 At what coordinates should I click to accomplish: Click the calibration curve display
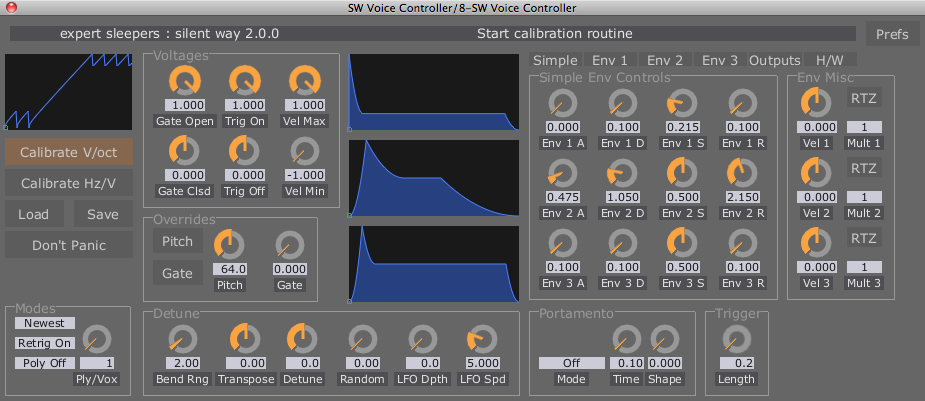click(x=68, y=91)
